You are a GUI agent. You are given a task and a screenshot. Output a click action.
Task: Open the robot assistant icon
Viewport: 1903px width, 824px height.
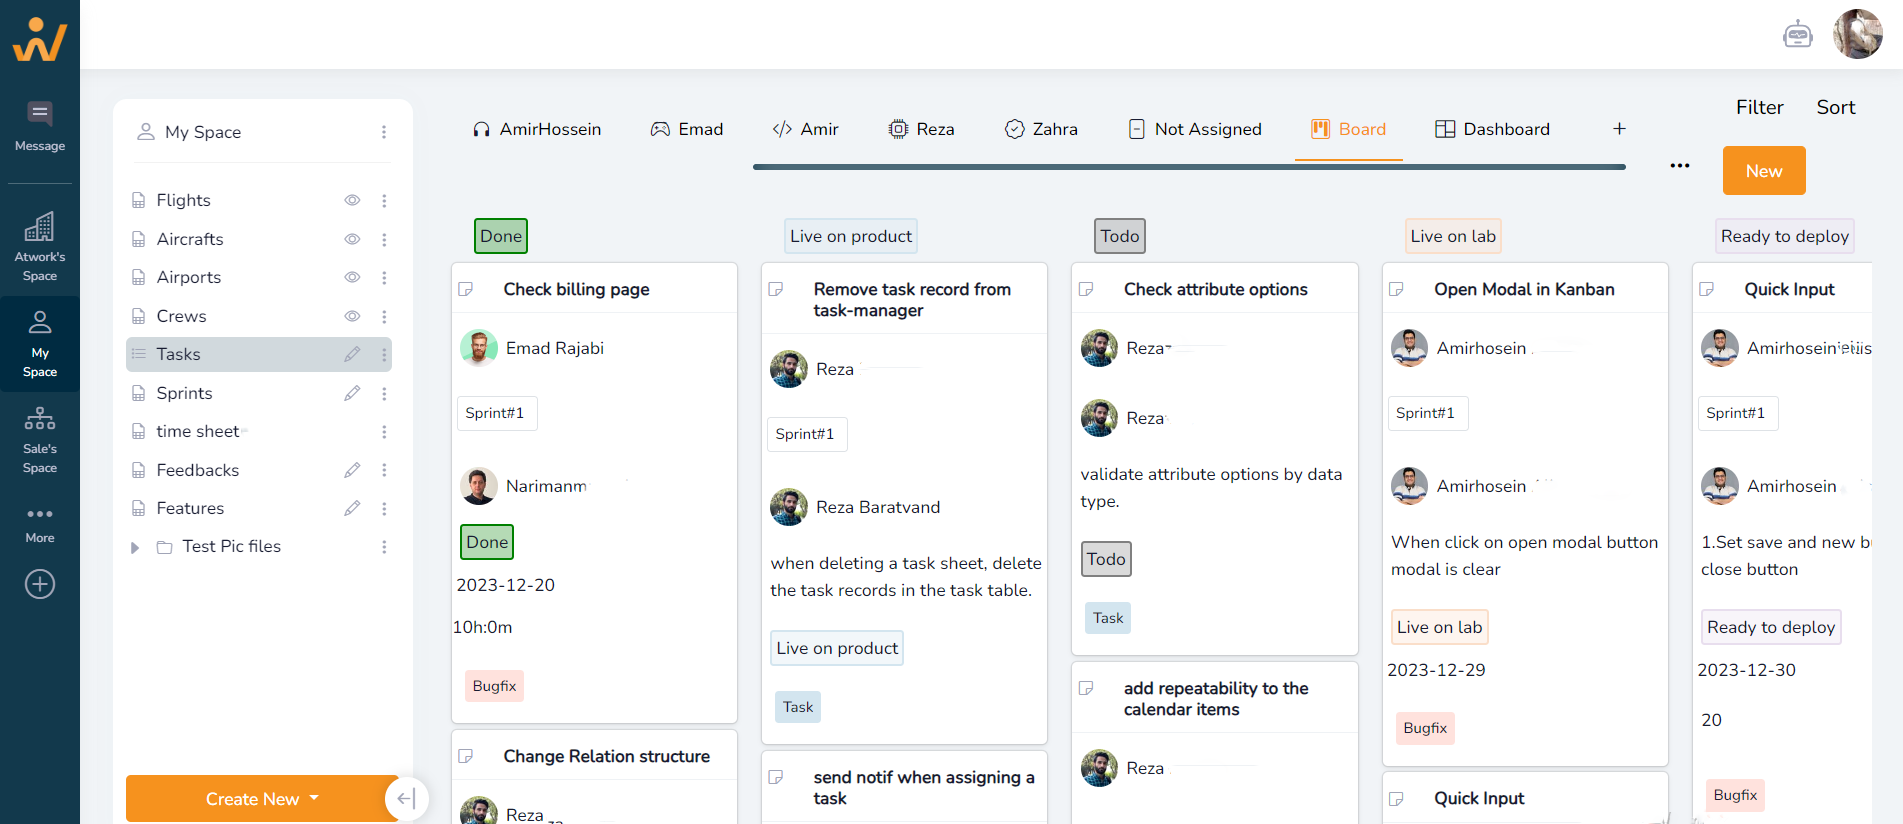(x=1797, y=35)
